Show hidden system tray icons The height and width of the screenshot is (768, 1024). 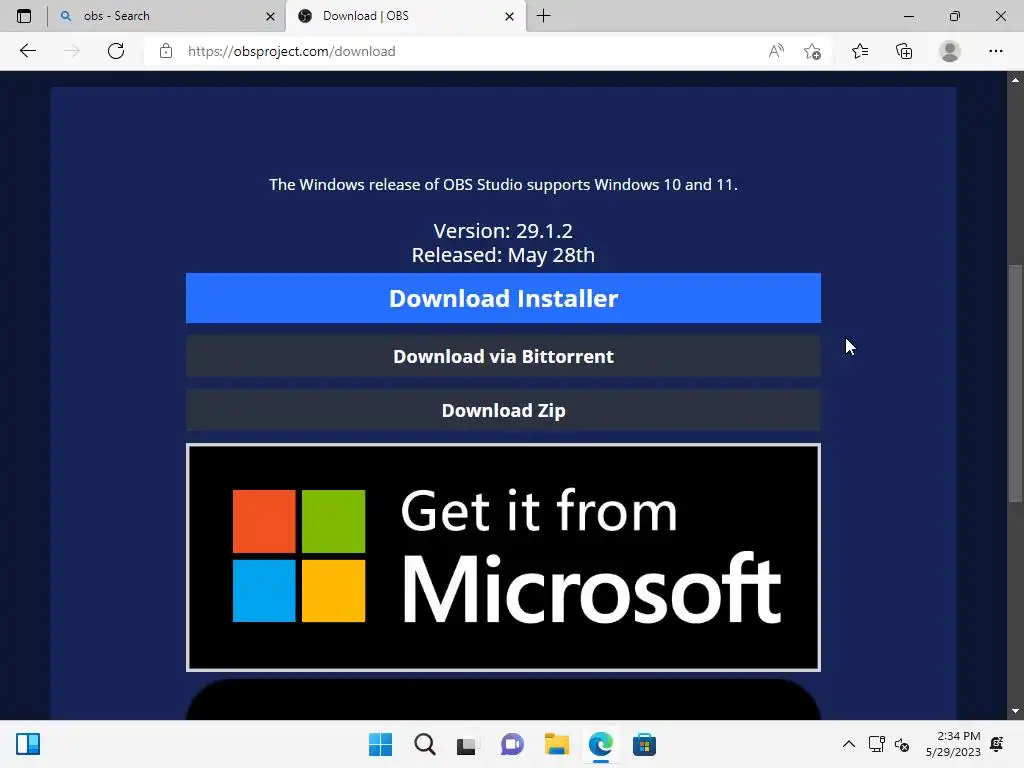click(x=848, y=744)
